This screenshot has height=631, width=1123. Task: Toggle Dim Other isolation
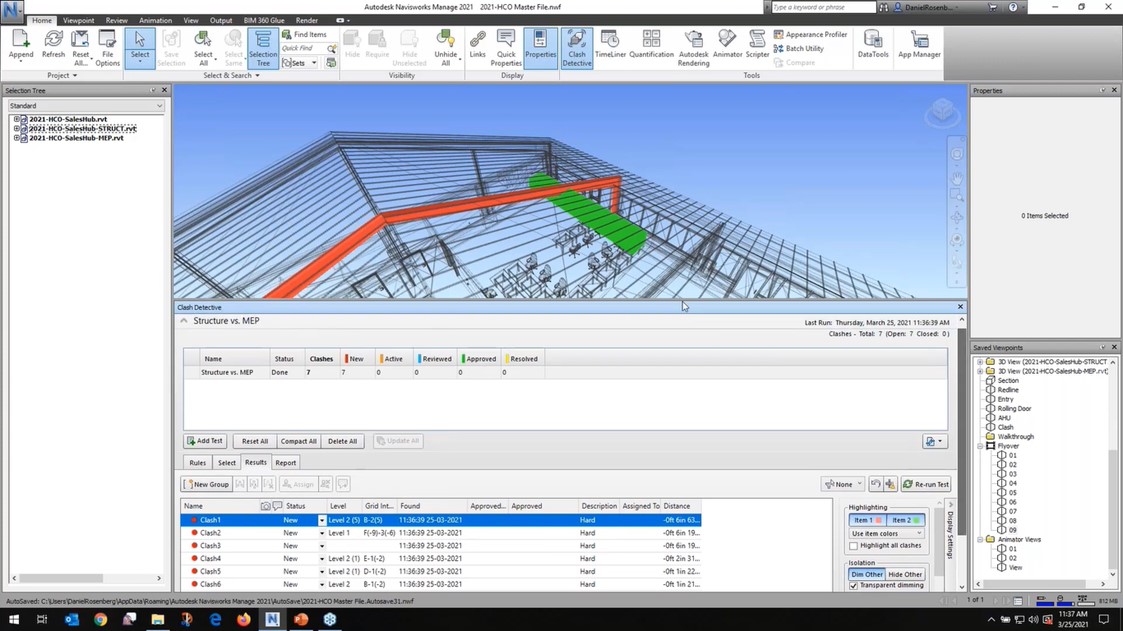(867, 574)
